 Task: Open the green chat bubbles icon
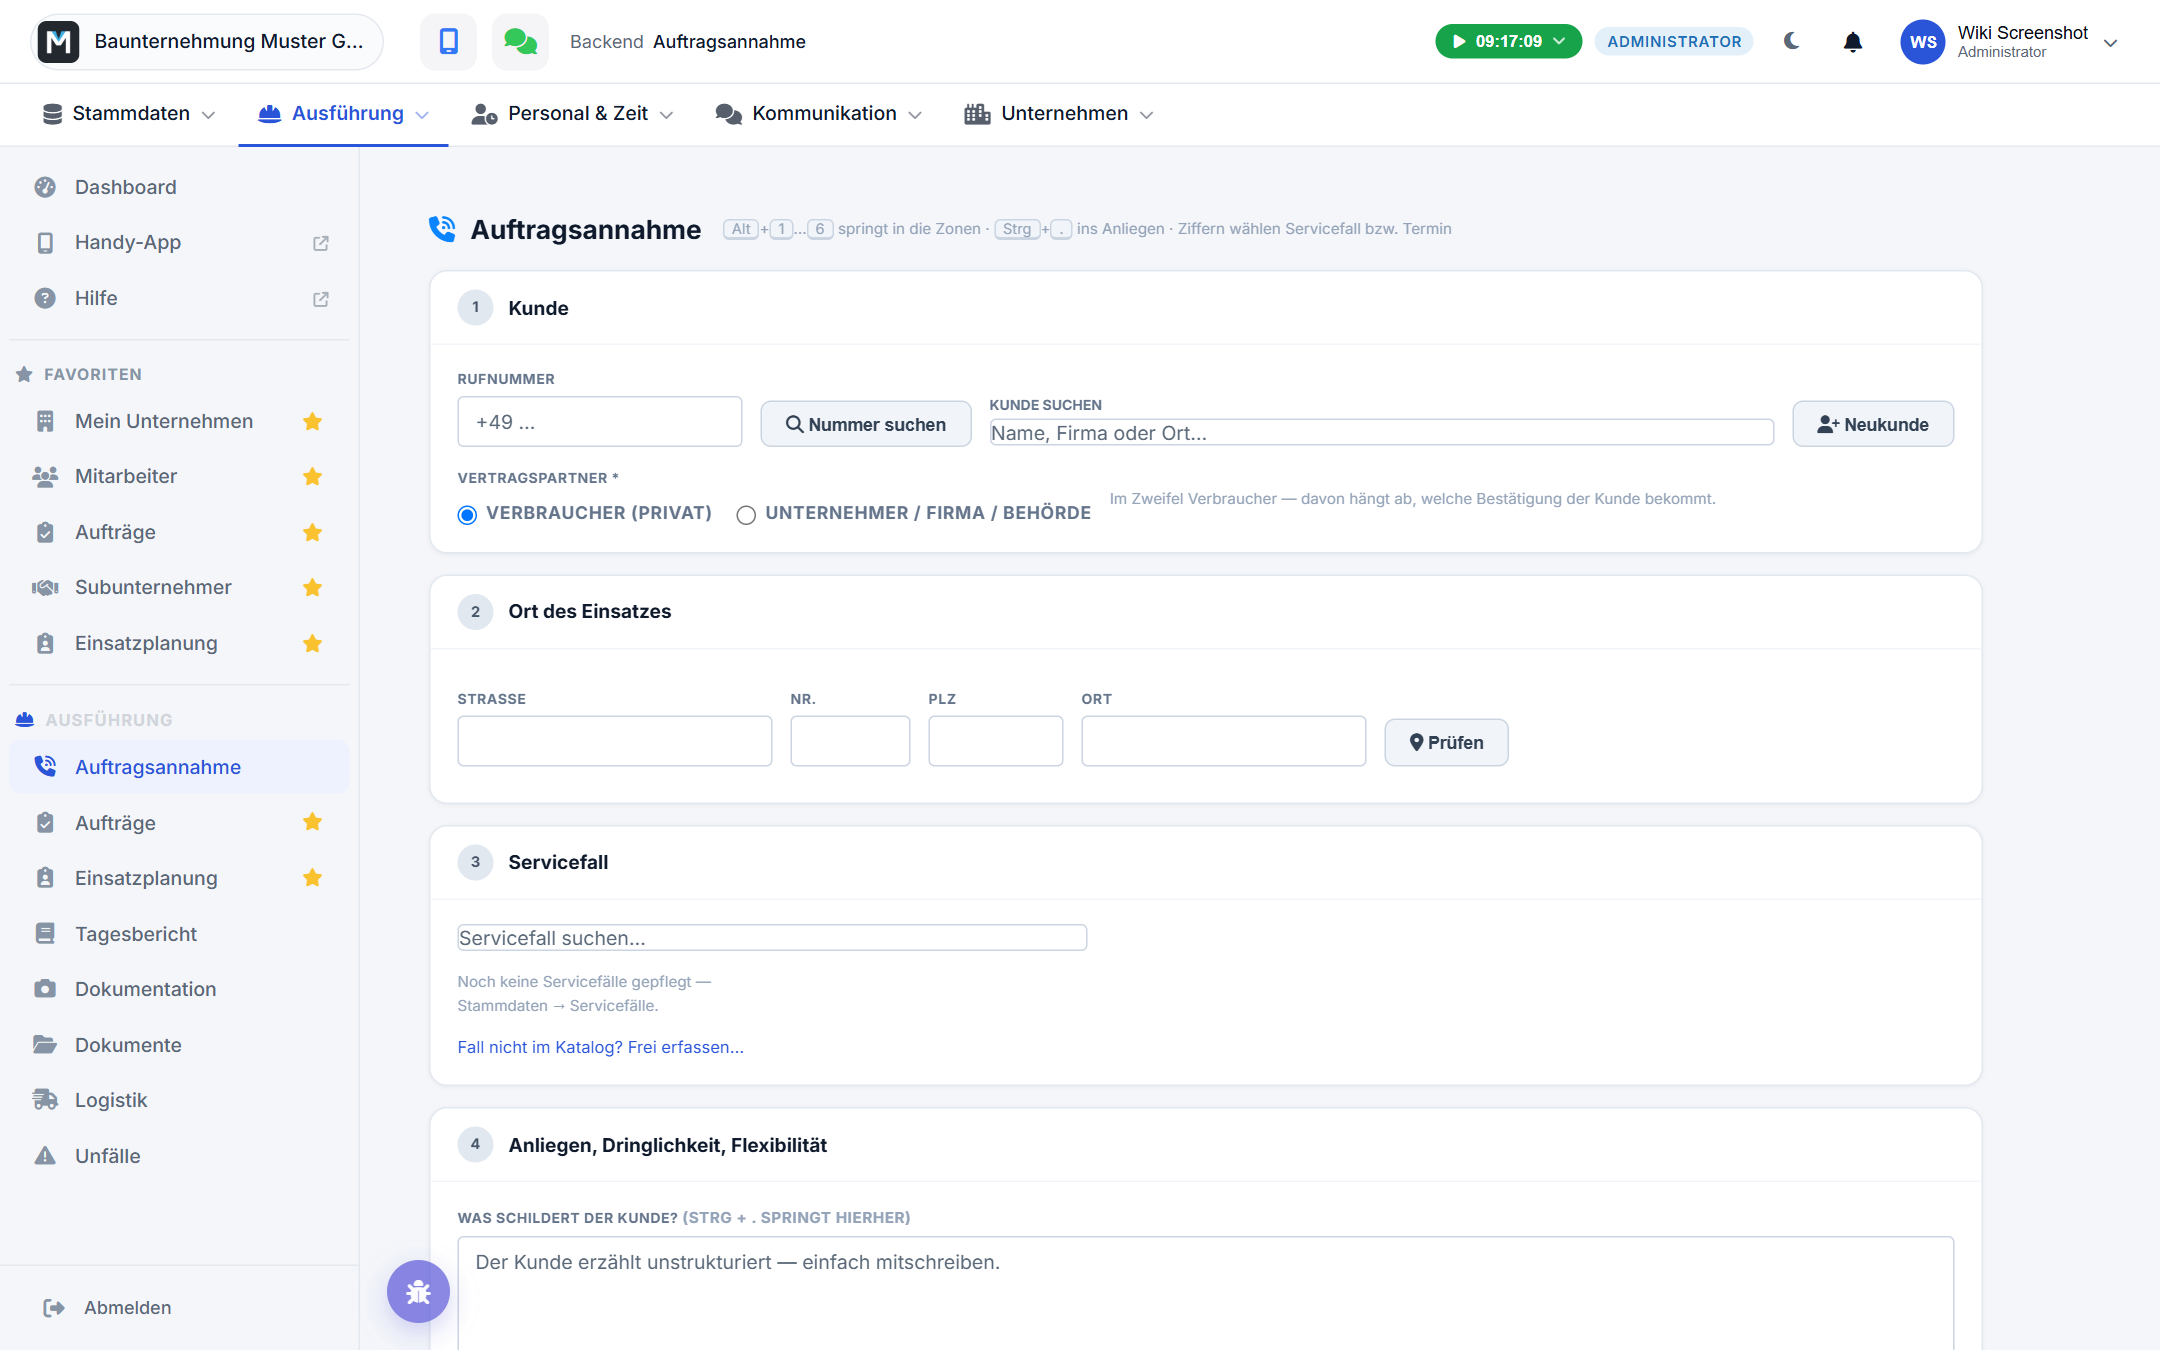[x=520, y=41]
